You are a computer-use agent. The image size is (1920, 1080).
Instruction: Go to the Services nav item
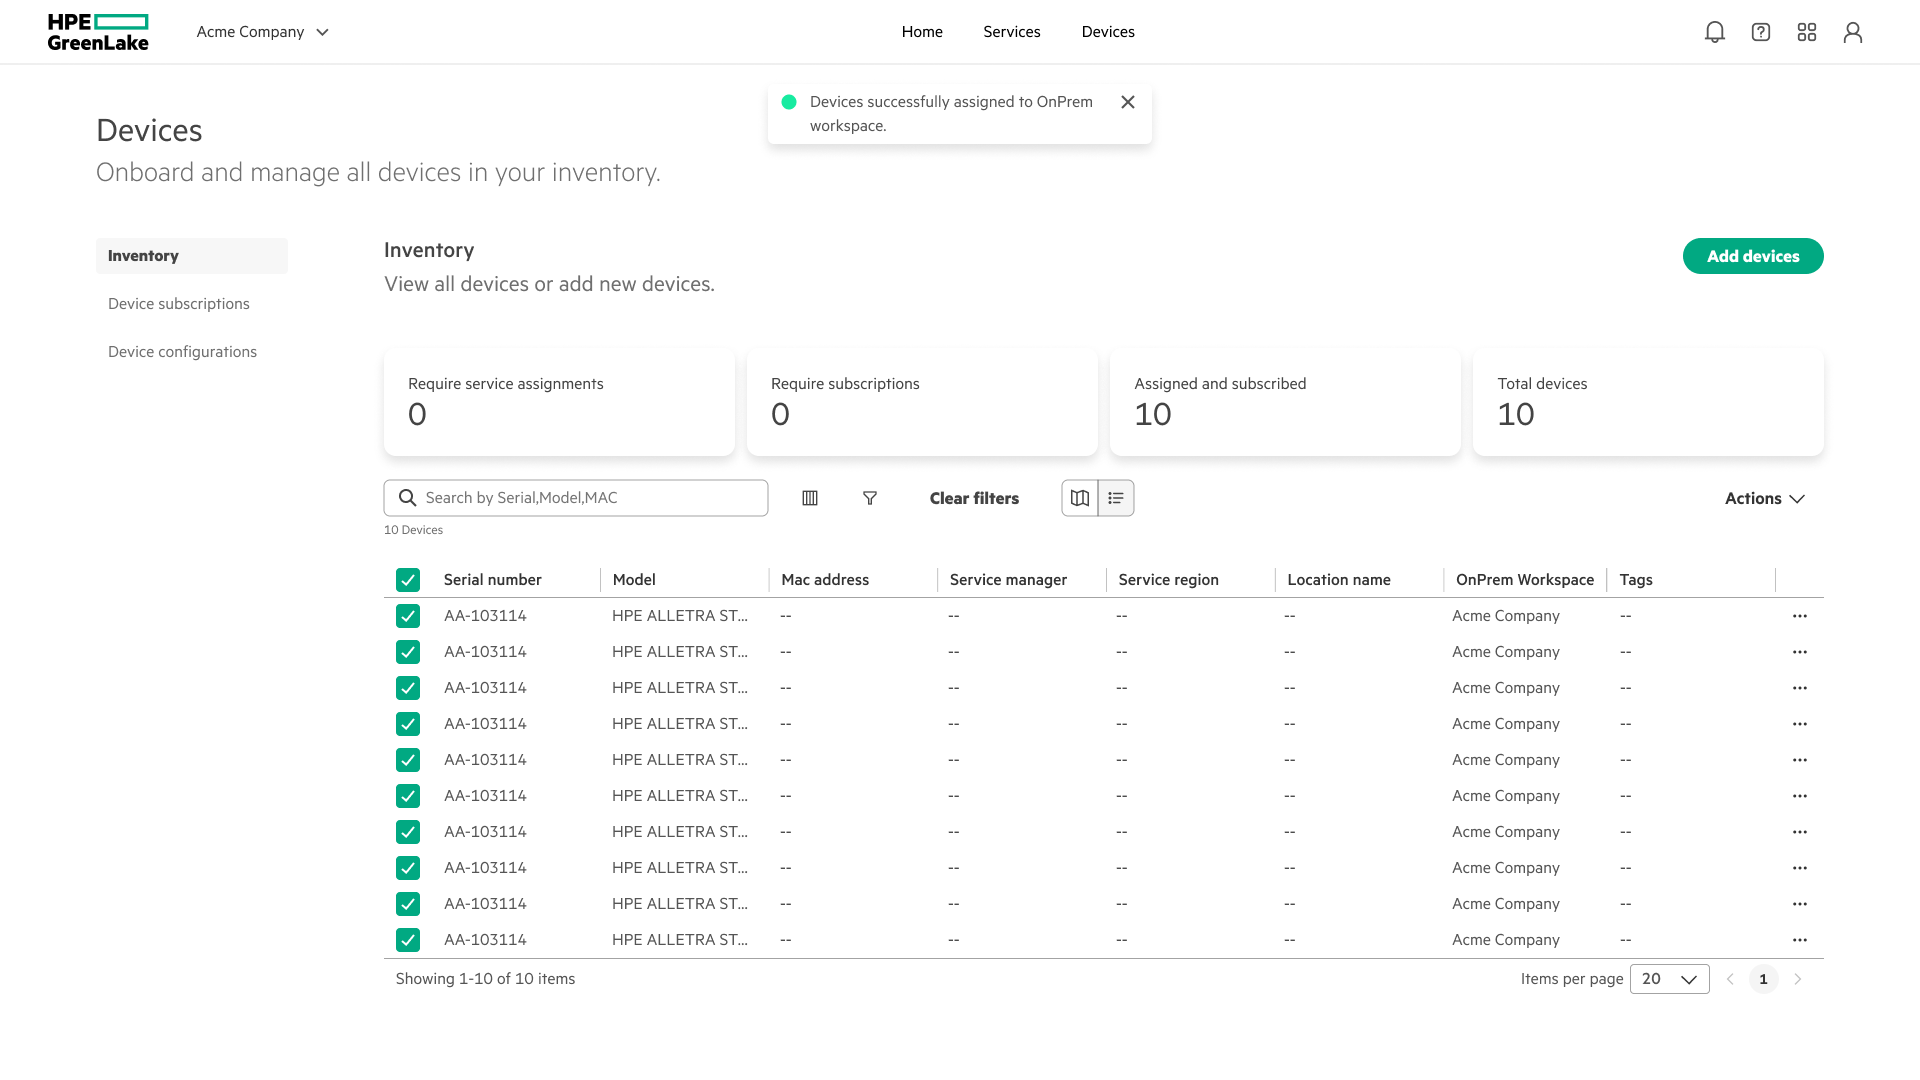point(1012,32)
